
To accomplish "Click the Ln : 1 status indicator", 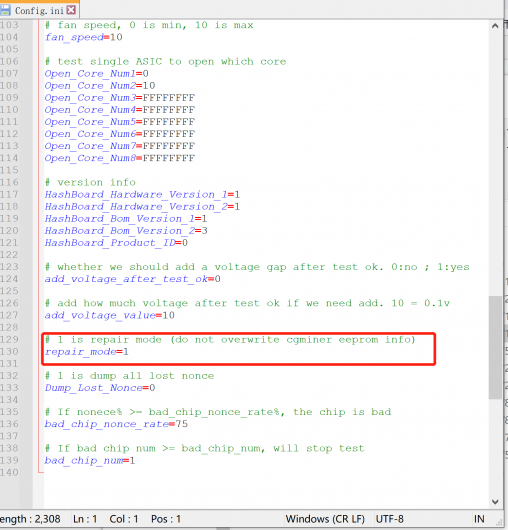I will [x=85, y=519].
